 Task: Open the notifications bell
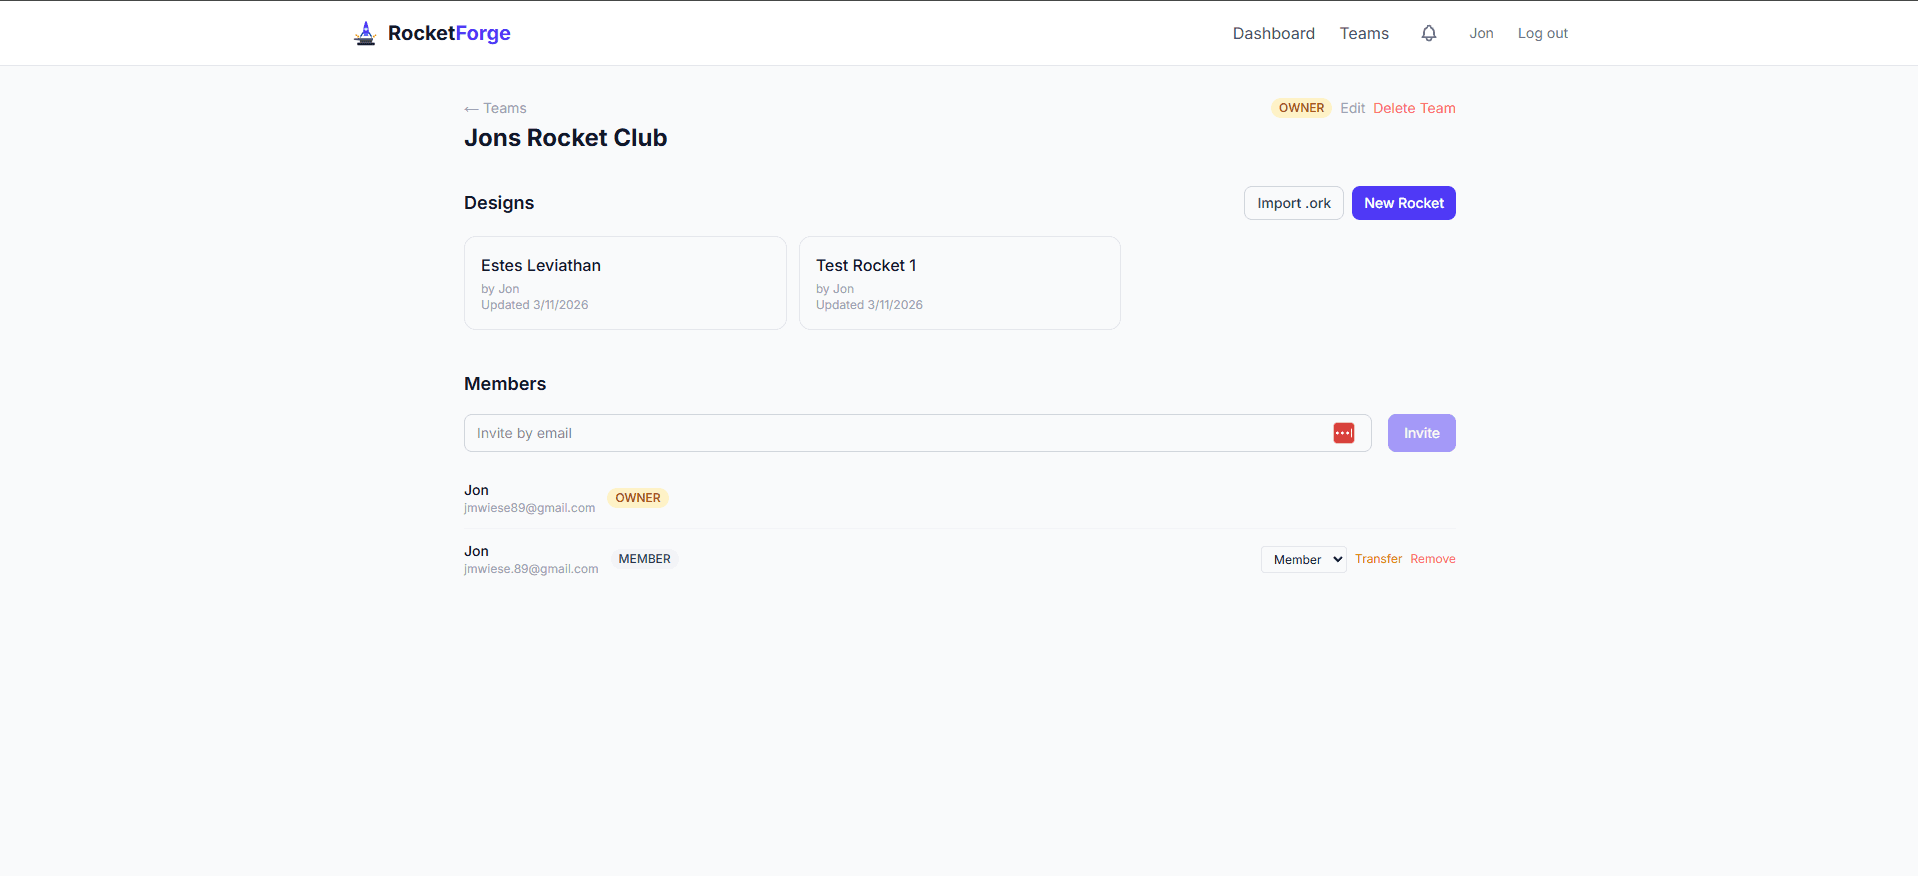pos(1429,33)
